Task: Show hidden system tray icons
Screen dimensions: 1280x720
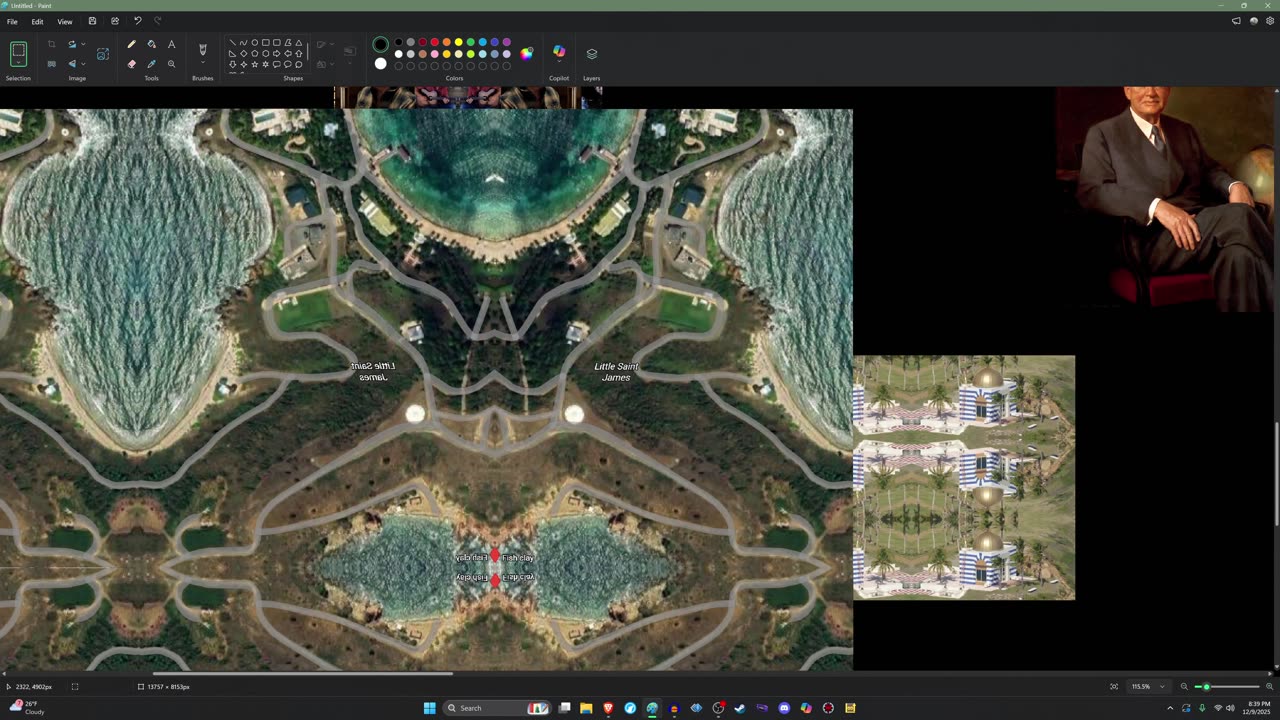Action: pos(1170,708)
